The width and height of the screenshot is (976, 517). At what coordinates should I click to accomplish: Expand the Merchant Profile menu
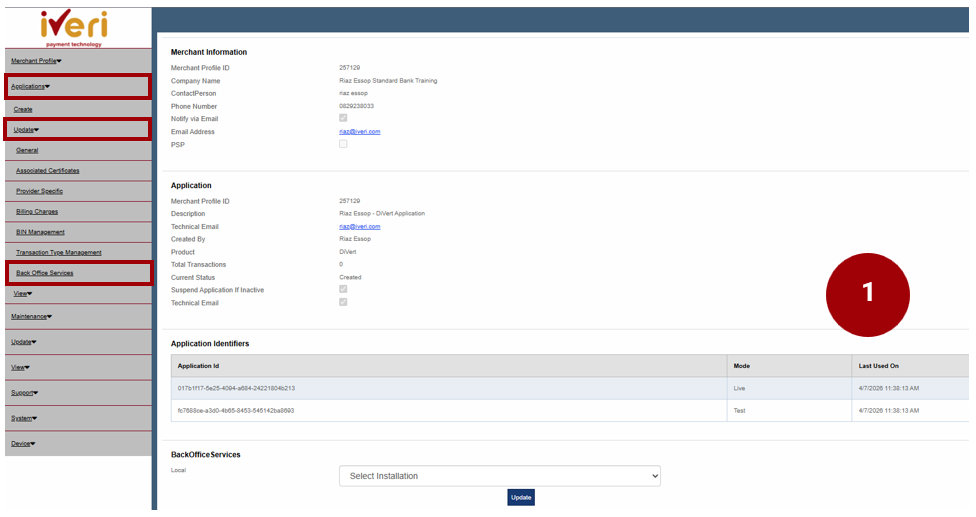pos(36,61)
